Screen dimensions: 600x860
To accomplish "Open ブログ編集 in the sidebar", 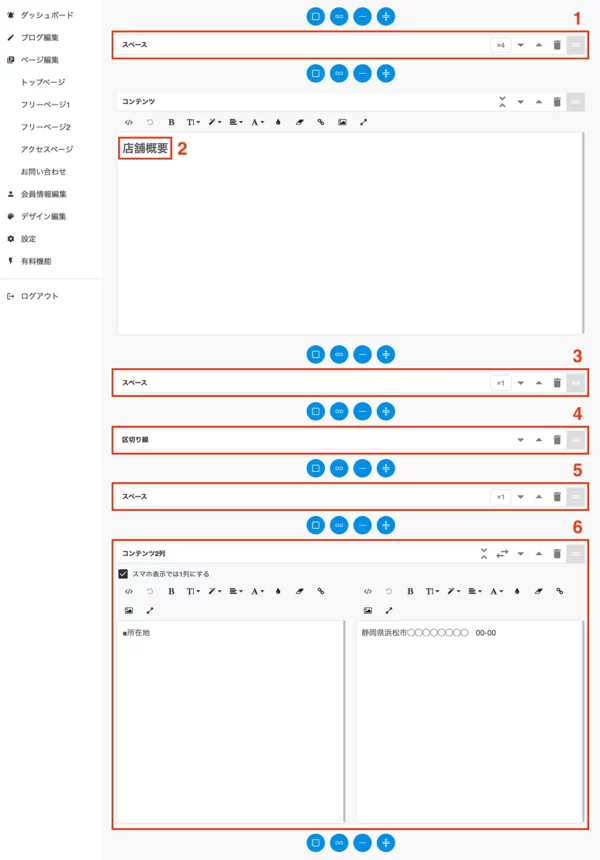I will [40, 37].
